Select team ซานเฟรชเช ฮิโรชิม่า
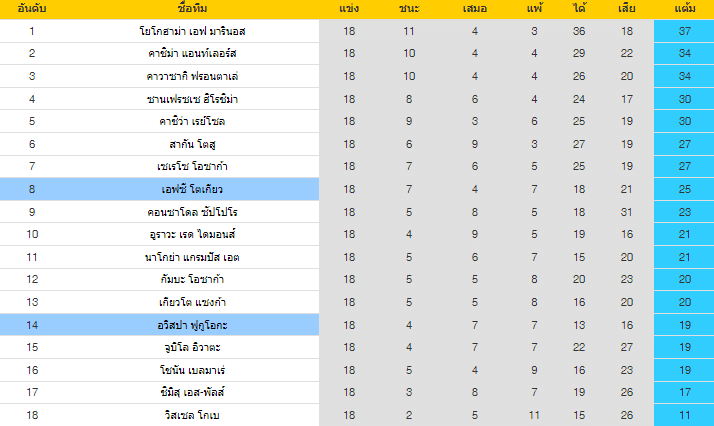Viewport: 714px width, 426px height. click(x=192, y=99)
